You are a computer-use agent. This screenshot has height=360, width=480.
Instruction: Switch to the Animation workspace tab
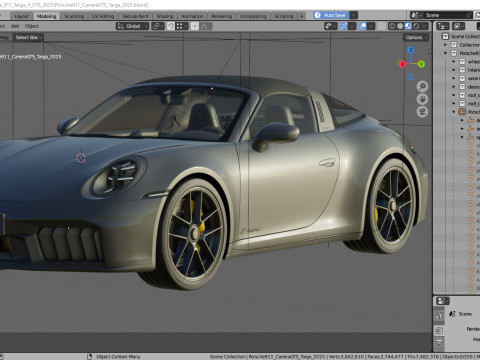pos(192,16)
